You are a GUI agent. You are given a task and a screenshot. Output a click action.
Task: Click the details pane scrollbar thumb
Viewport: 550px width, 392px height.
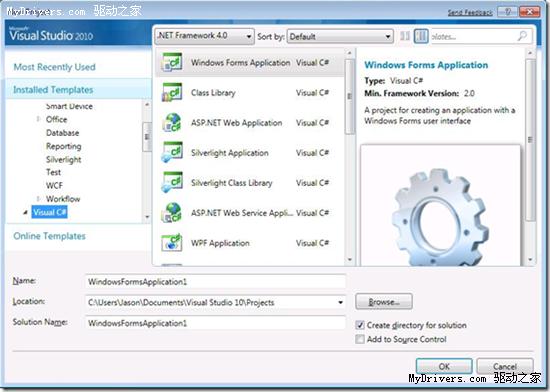point(530,140)
